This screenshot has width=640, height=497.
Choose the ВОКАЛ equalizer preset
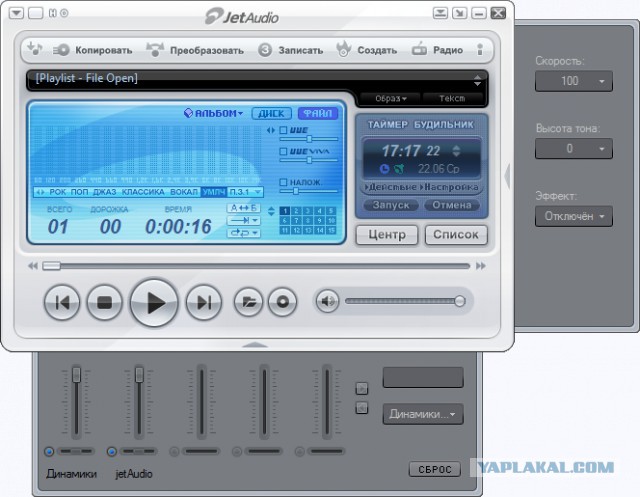(x=184, y=192)
